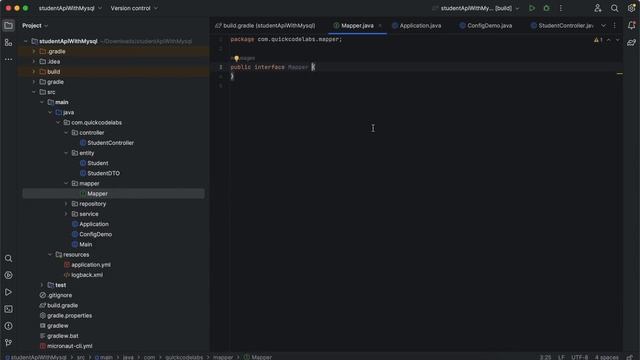This screenshot has height=360, width=640.
Task: Collapse the src folder
Action: 34,92
